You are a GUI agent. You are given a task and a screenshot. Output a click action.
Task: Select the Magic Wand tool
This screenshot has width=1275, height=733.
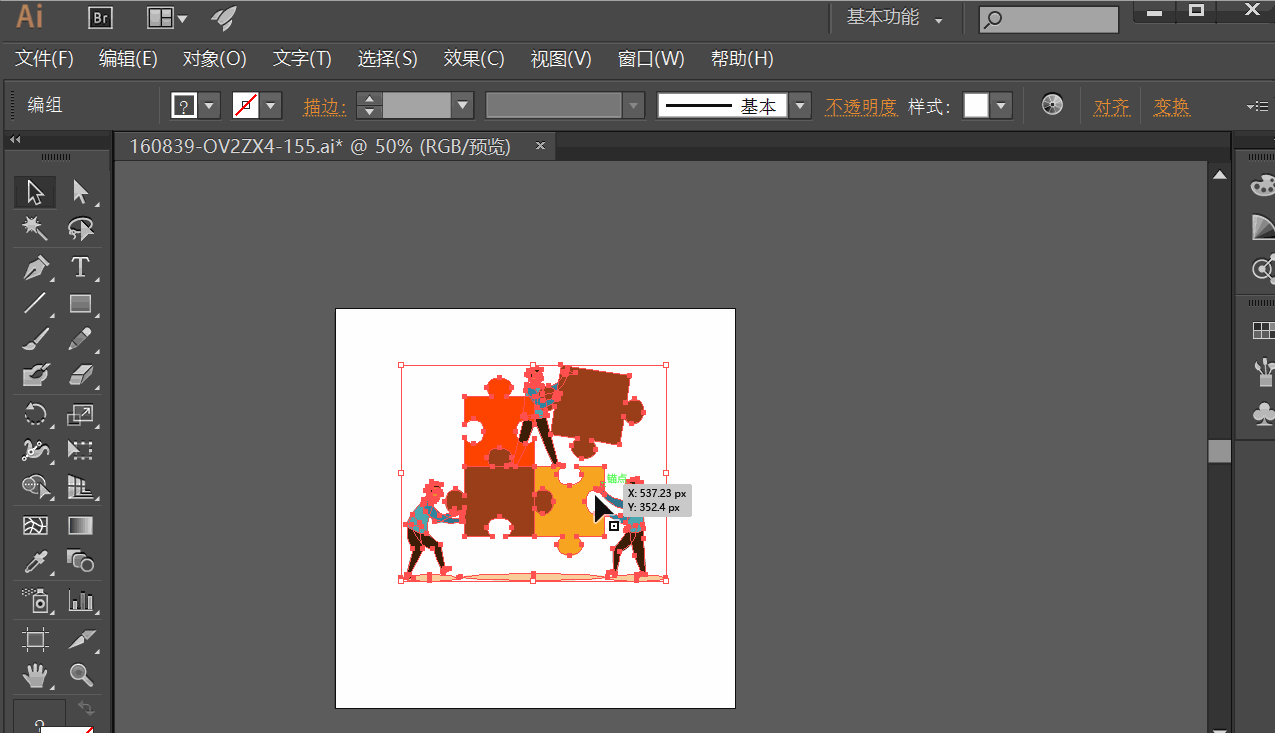tap(35, 229)
